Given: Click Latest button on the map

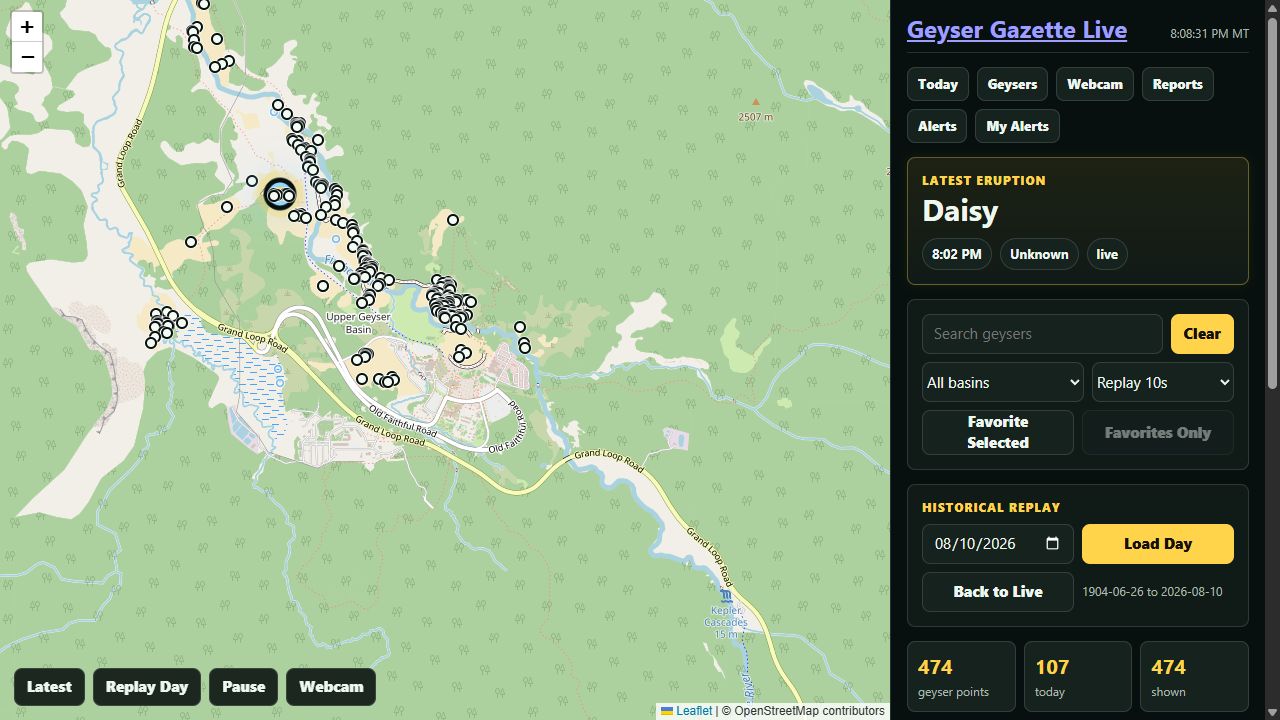Looking at the screenshot, I should point(49,687).
